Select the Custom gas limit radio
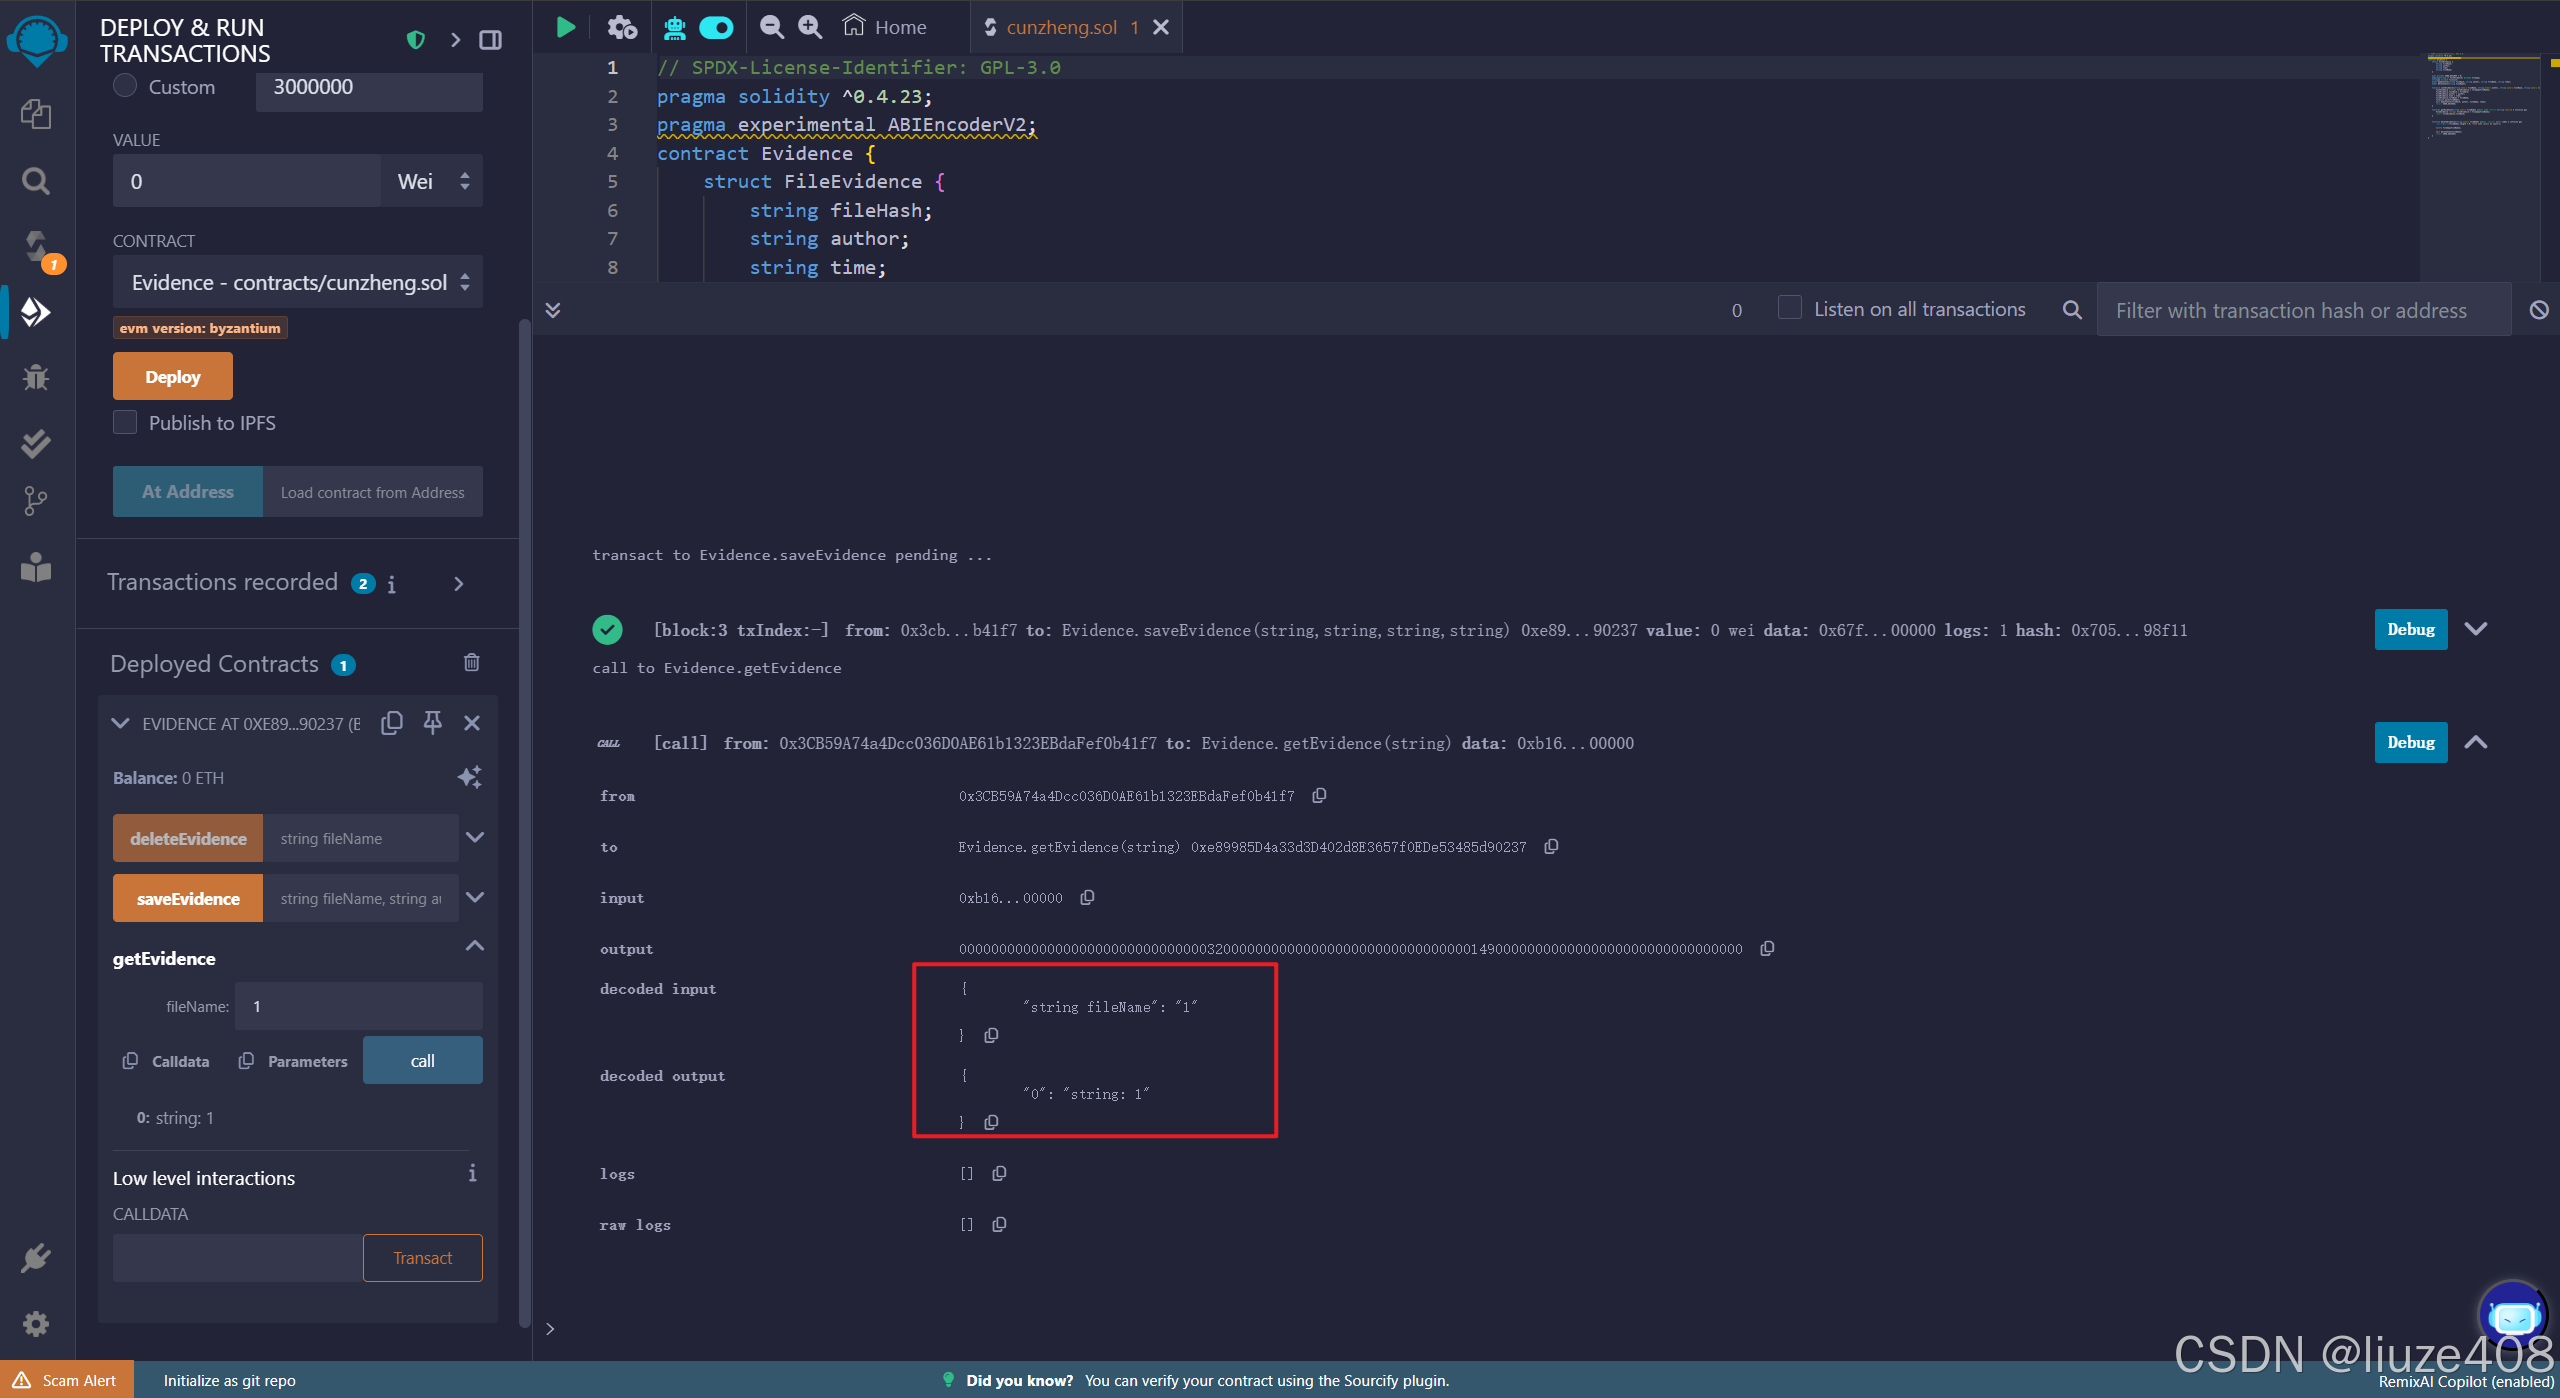The width and height of the screenshot is (2560, 1398). 125,86
